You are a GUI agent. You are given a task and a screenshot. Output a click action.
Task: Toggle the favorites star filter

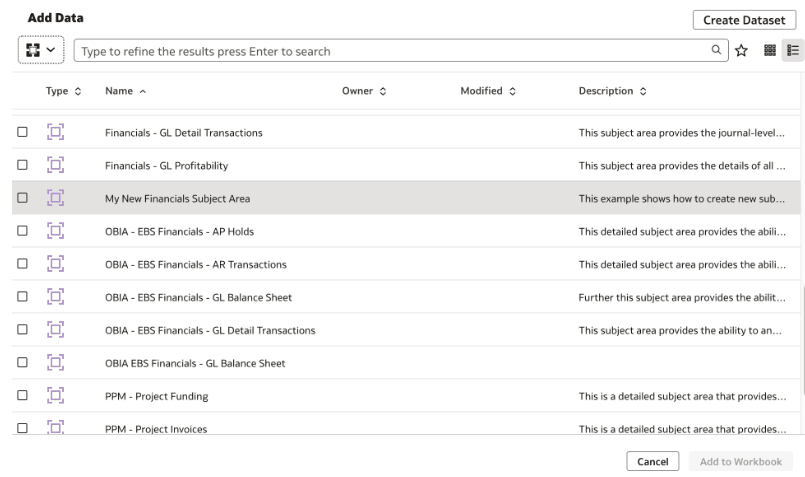coord(741,50)
